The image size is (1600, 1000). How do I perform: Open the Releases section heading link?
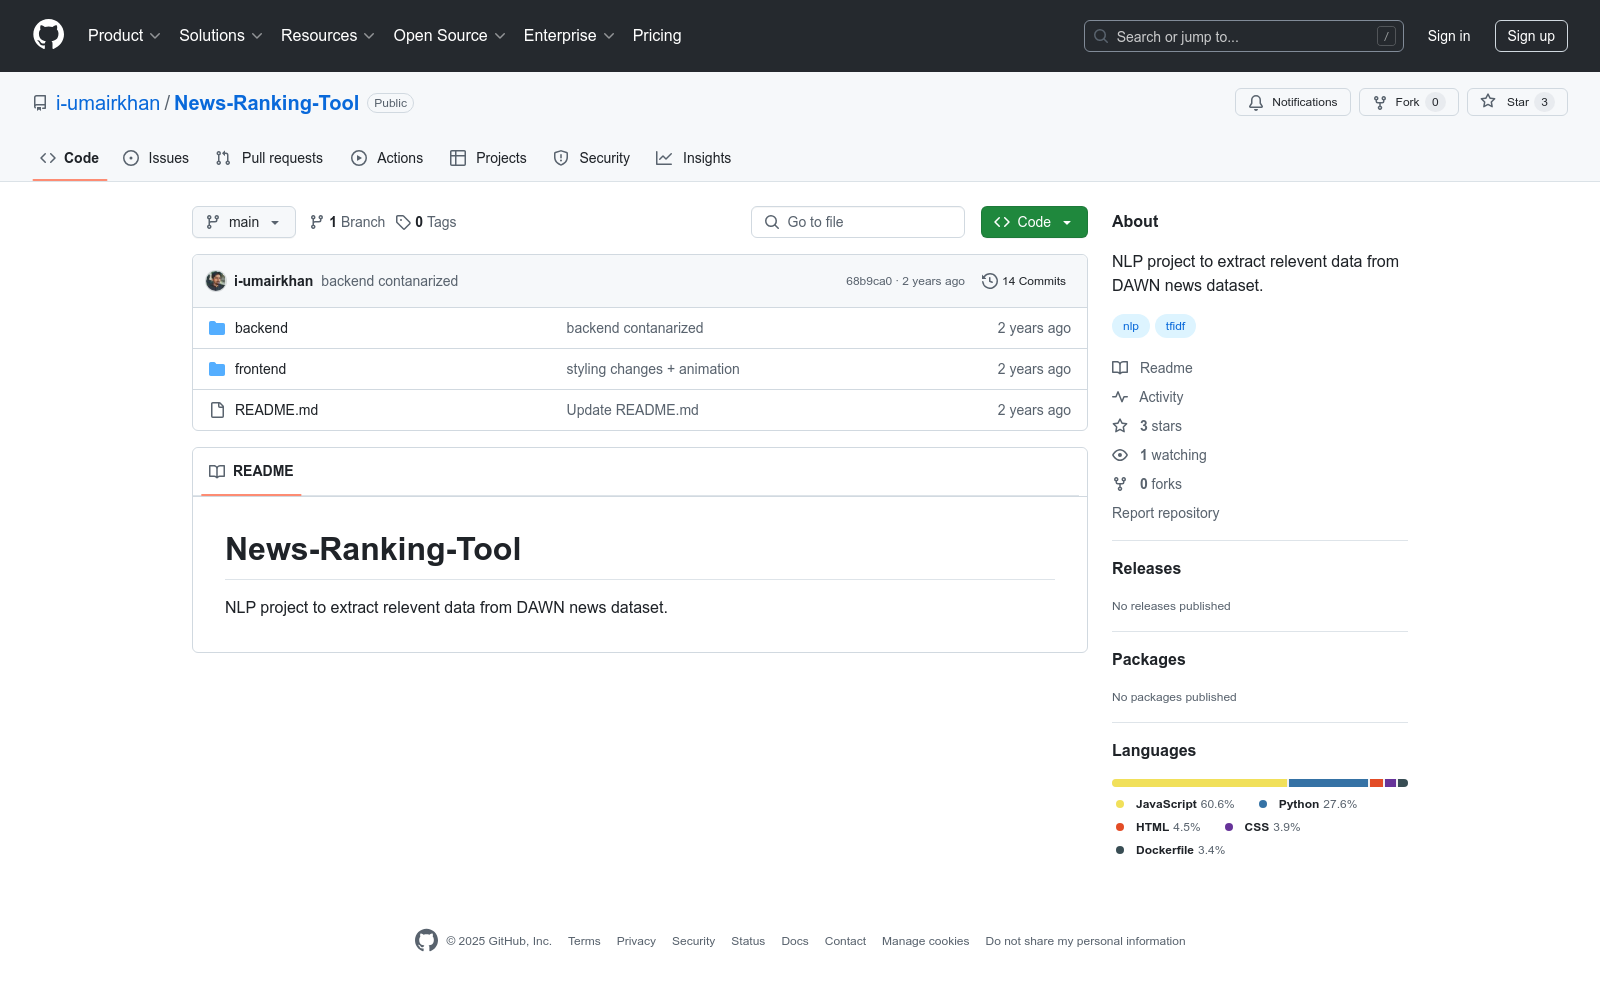pos(1146,568)
